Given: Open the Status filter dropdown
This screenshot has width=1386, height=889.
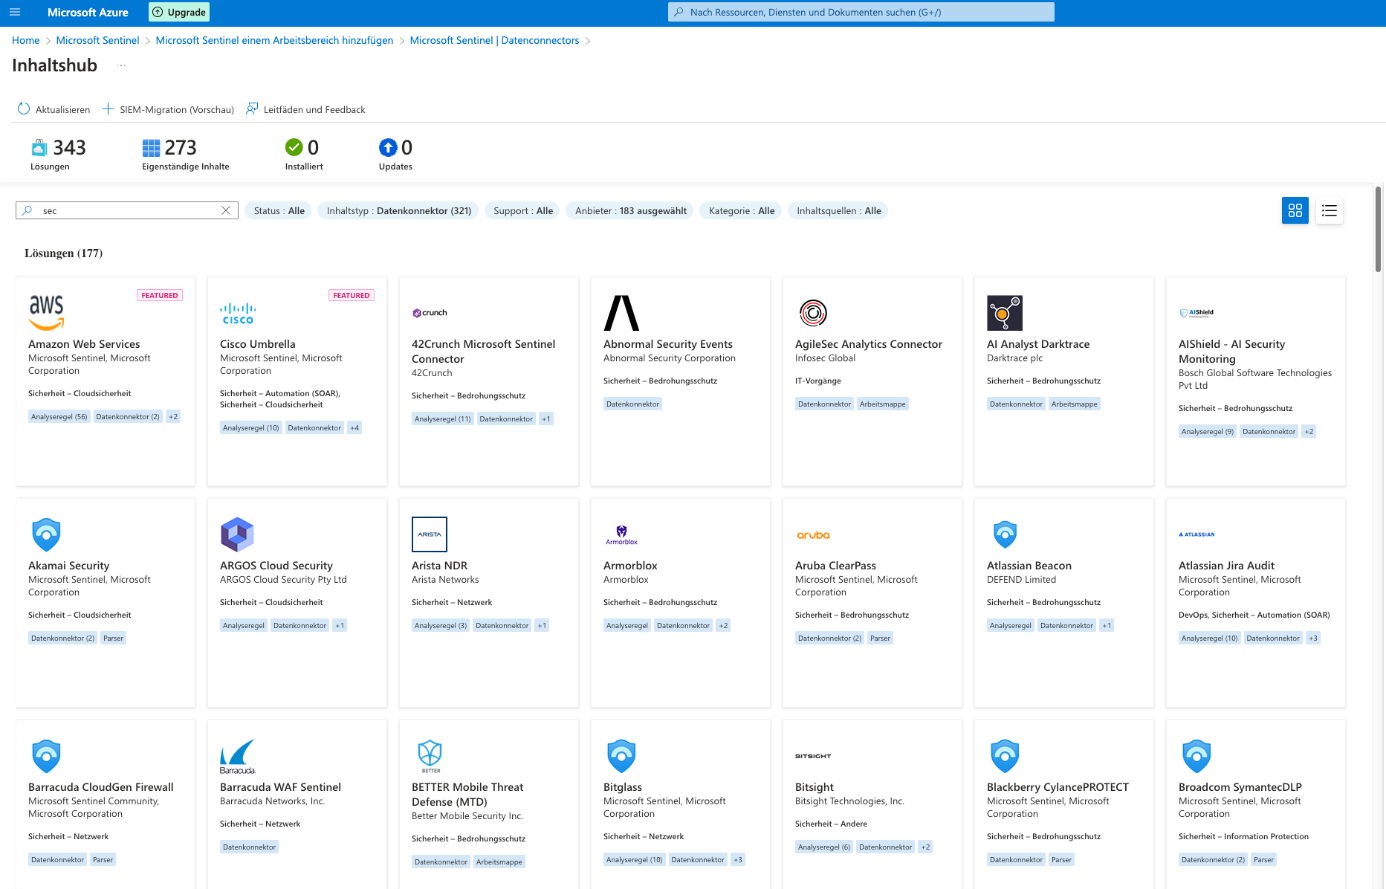Looking at the screenshot, I should (279, 211).
